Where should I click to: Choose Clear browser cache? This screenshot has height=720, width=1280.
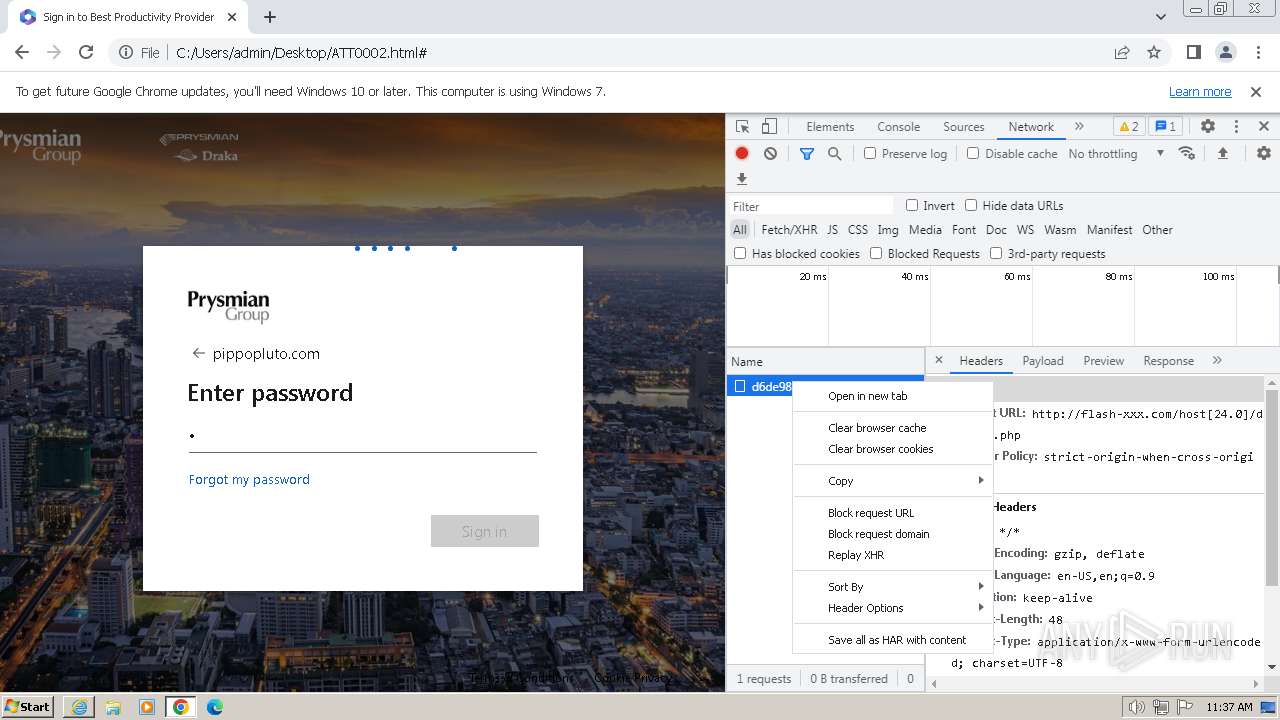click(x=893, y=428)
